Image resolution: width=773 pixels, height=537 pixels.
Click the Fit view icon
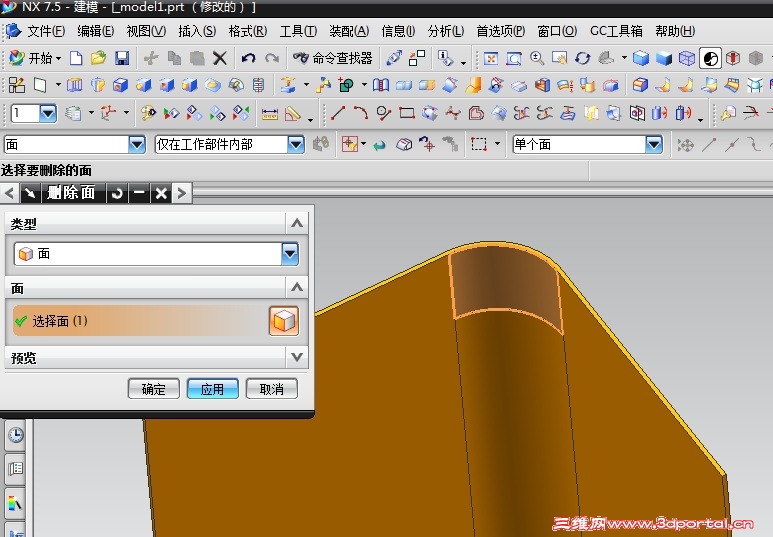click(x=491, y=59)
